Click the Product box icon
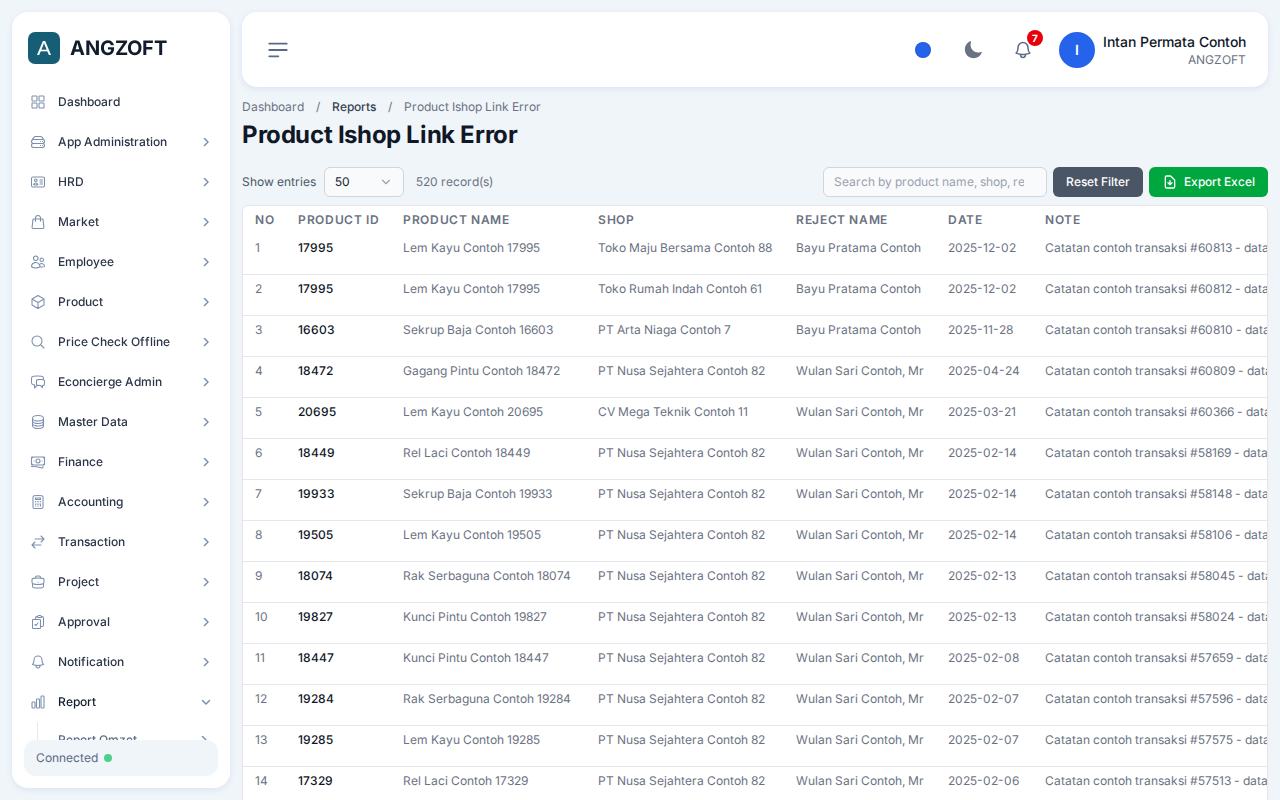Viewport: 1280px width, 800px height. [x=38, y=302]
